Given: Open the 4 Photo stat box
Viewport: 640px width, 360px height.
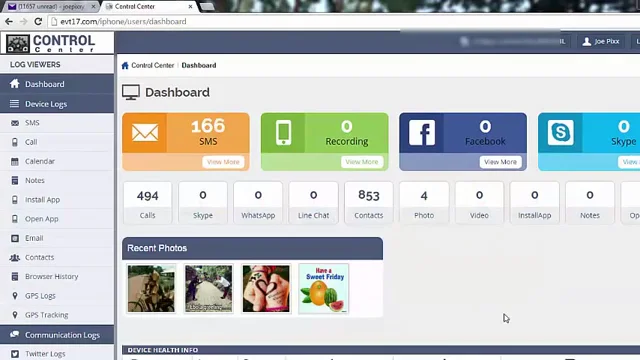Looking at the screenshot, I should (x=424, y=203).
